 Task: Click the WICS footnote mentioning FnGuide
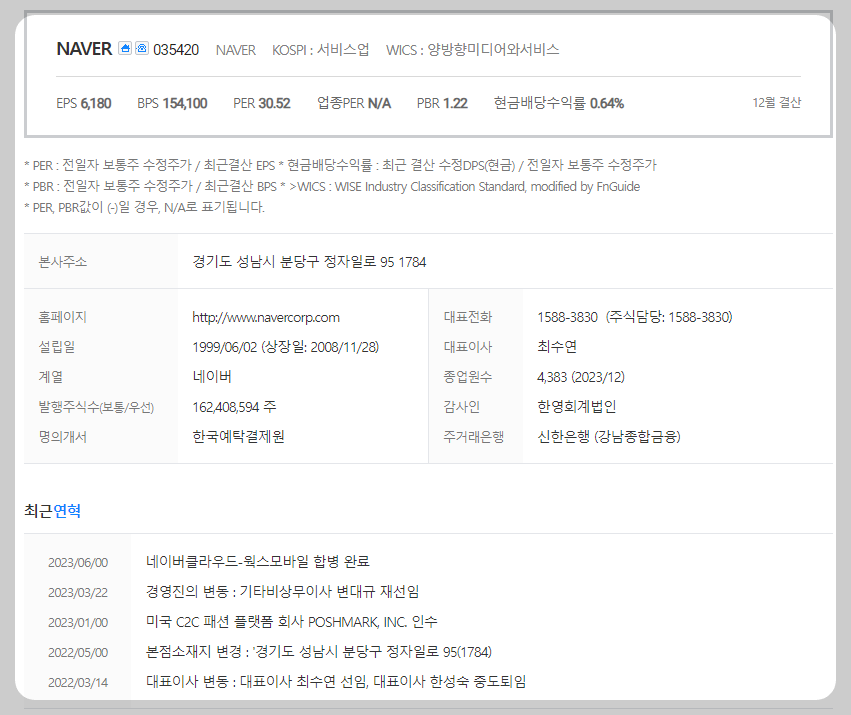332,186
